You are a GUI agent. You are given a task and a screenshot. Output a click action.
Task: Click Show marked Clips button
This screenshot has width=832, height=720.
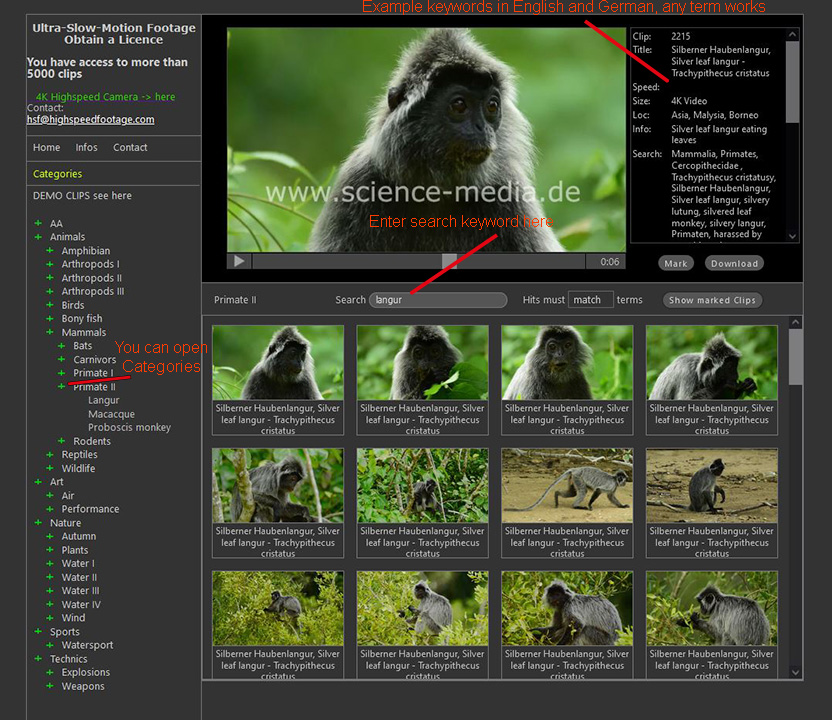712,300
